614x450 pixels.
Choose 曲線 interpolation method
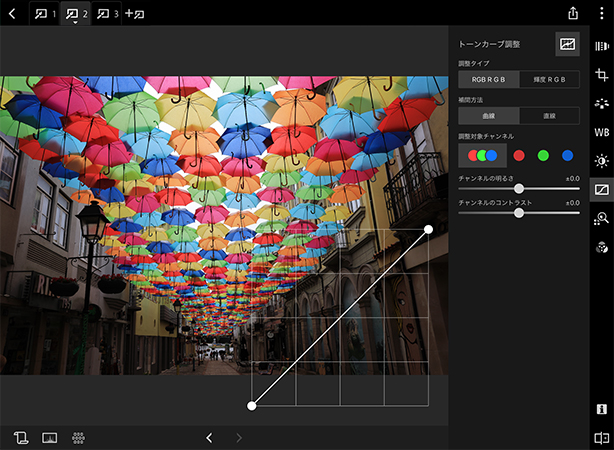pos(488,116)
